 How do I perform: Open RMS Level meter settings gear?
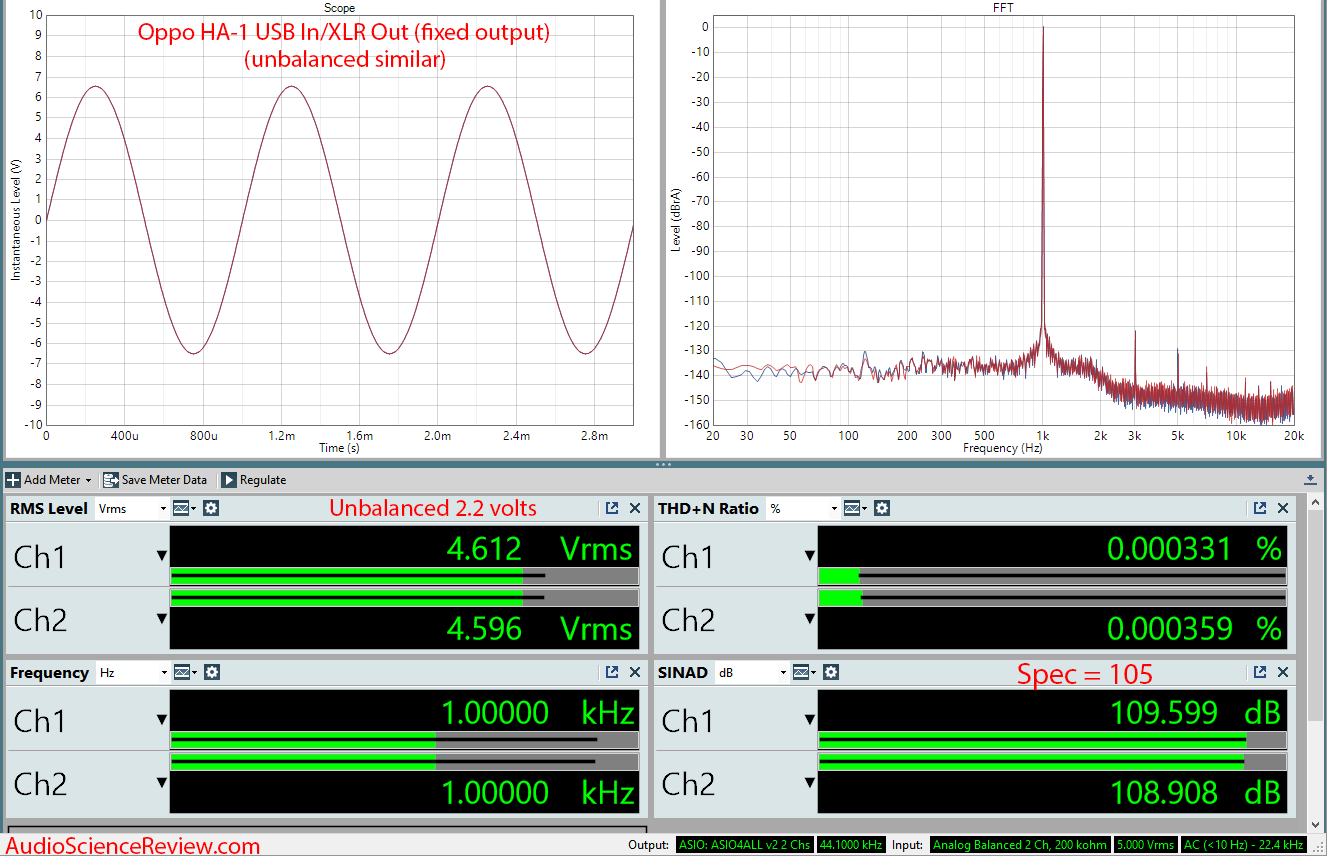coord(211,508)
